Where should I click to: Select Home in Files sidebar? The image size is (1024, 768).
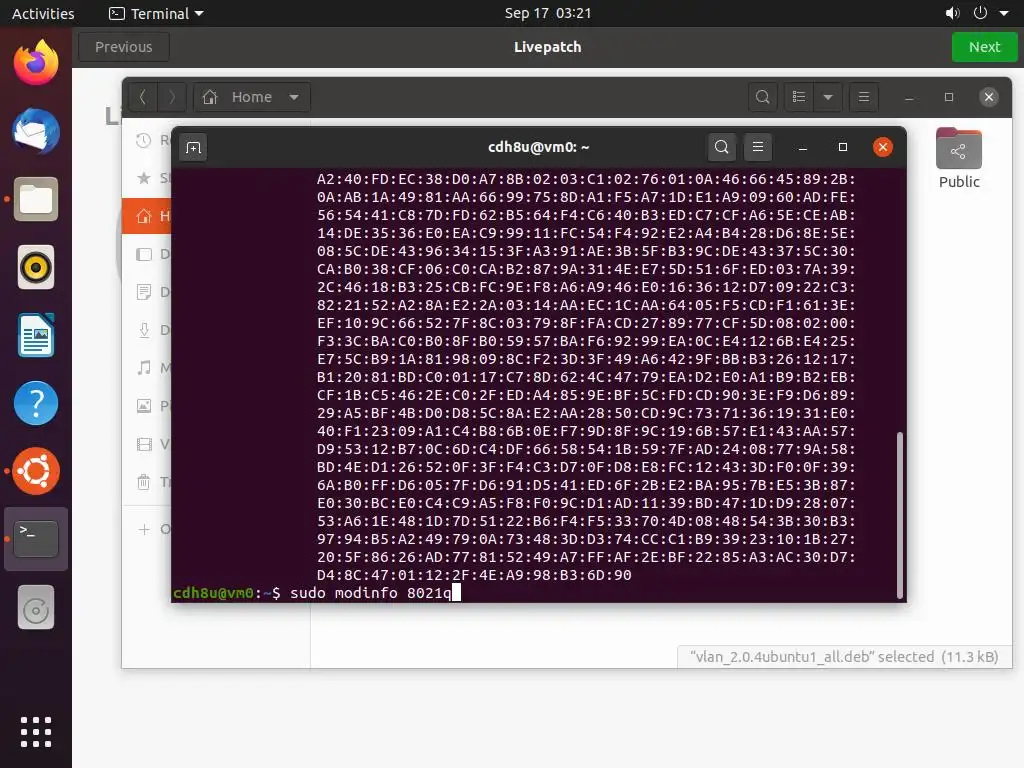[x=147, y=216]
